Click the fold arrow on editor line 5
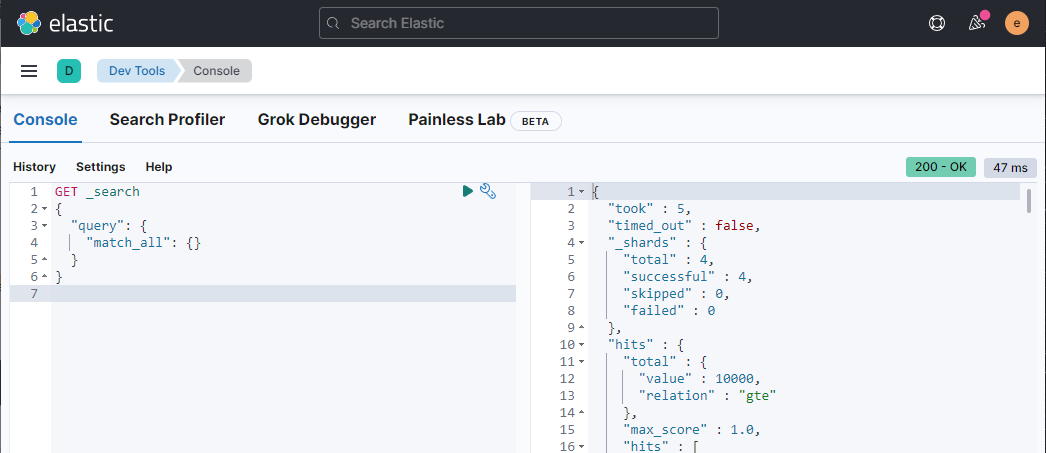 (x=44, y=260)
